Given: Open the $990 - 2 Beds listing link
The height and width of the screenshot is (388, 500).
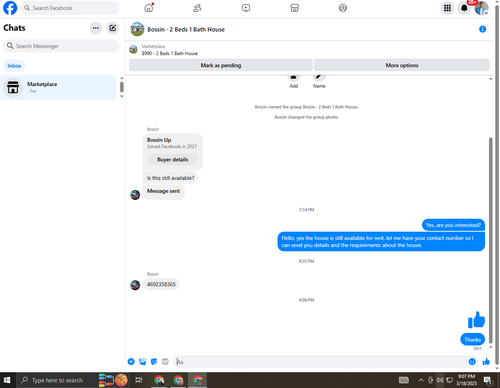Looking at the screenshot, I should 170,53.
